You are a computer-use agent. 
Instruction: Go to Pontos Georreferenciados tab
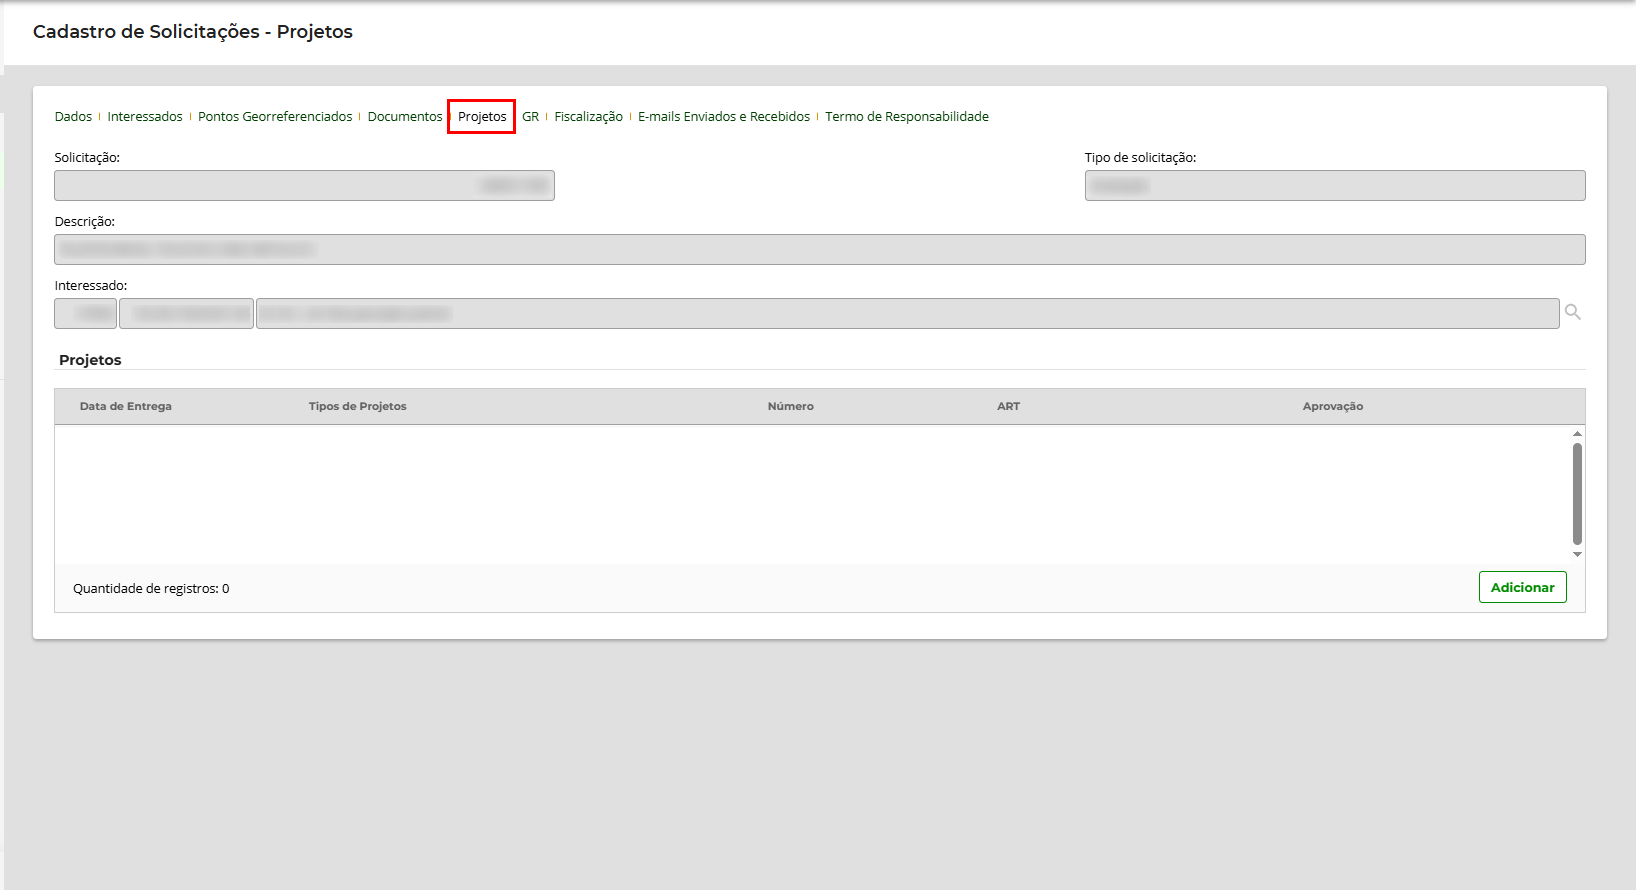coord(275,117)
